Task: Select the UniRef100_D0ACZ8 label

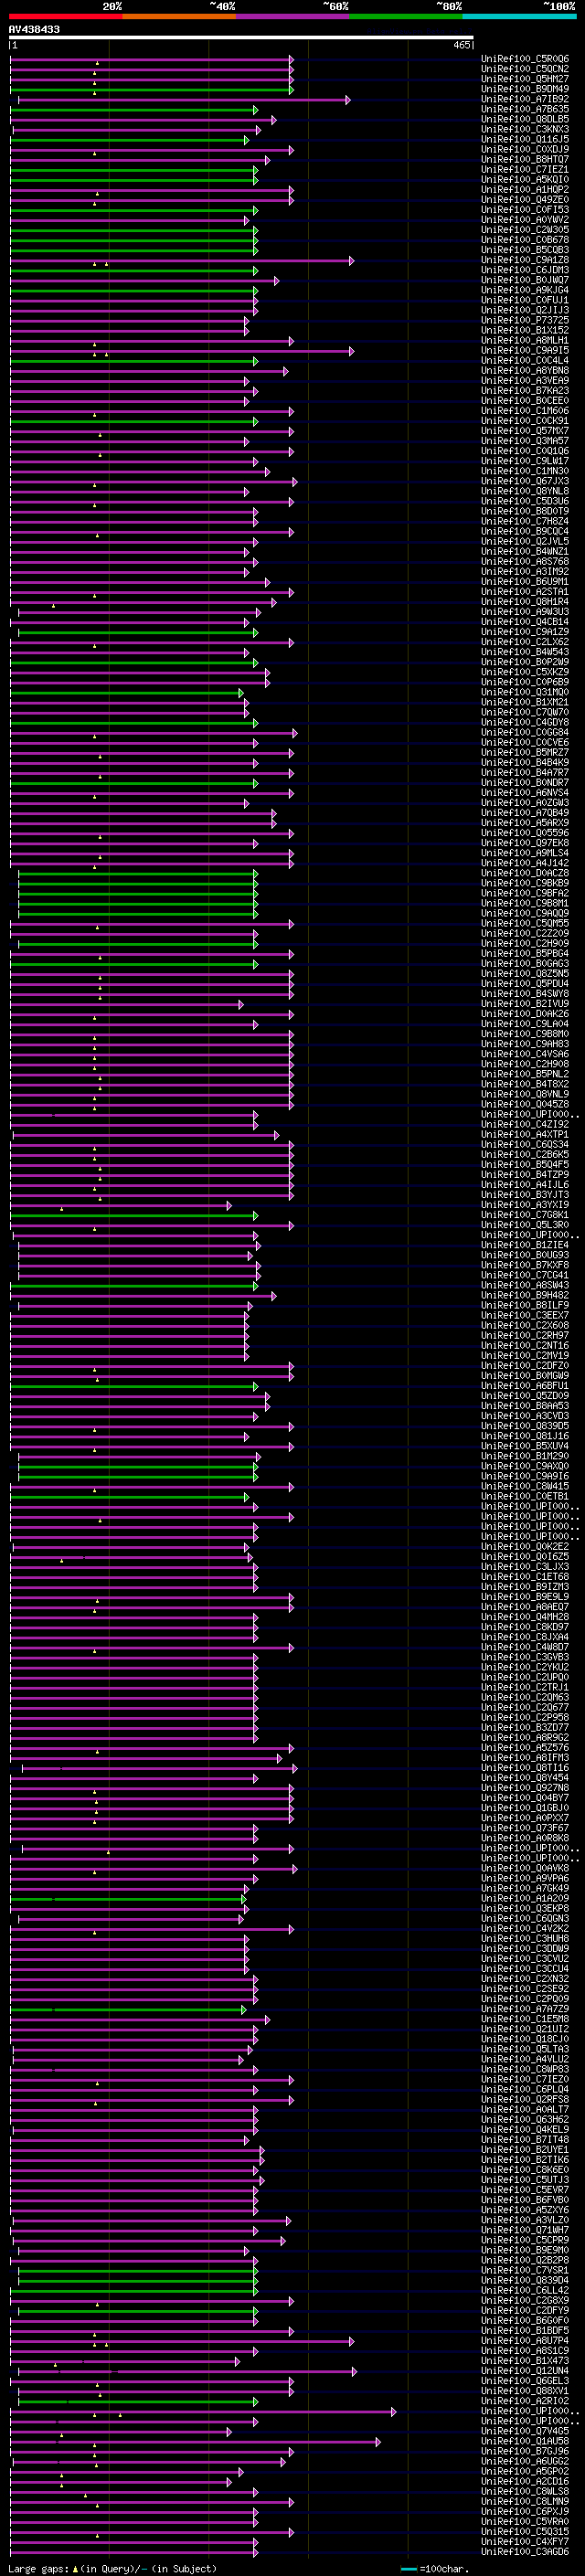Action: [x=525, y=873]
